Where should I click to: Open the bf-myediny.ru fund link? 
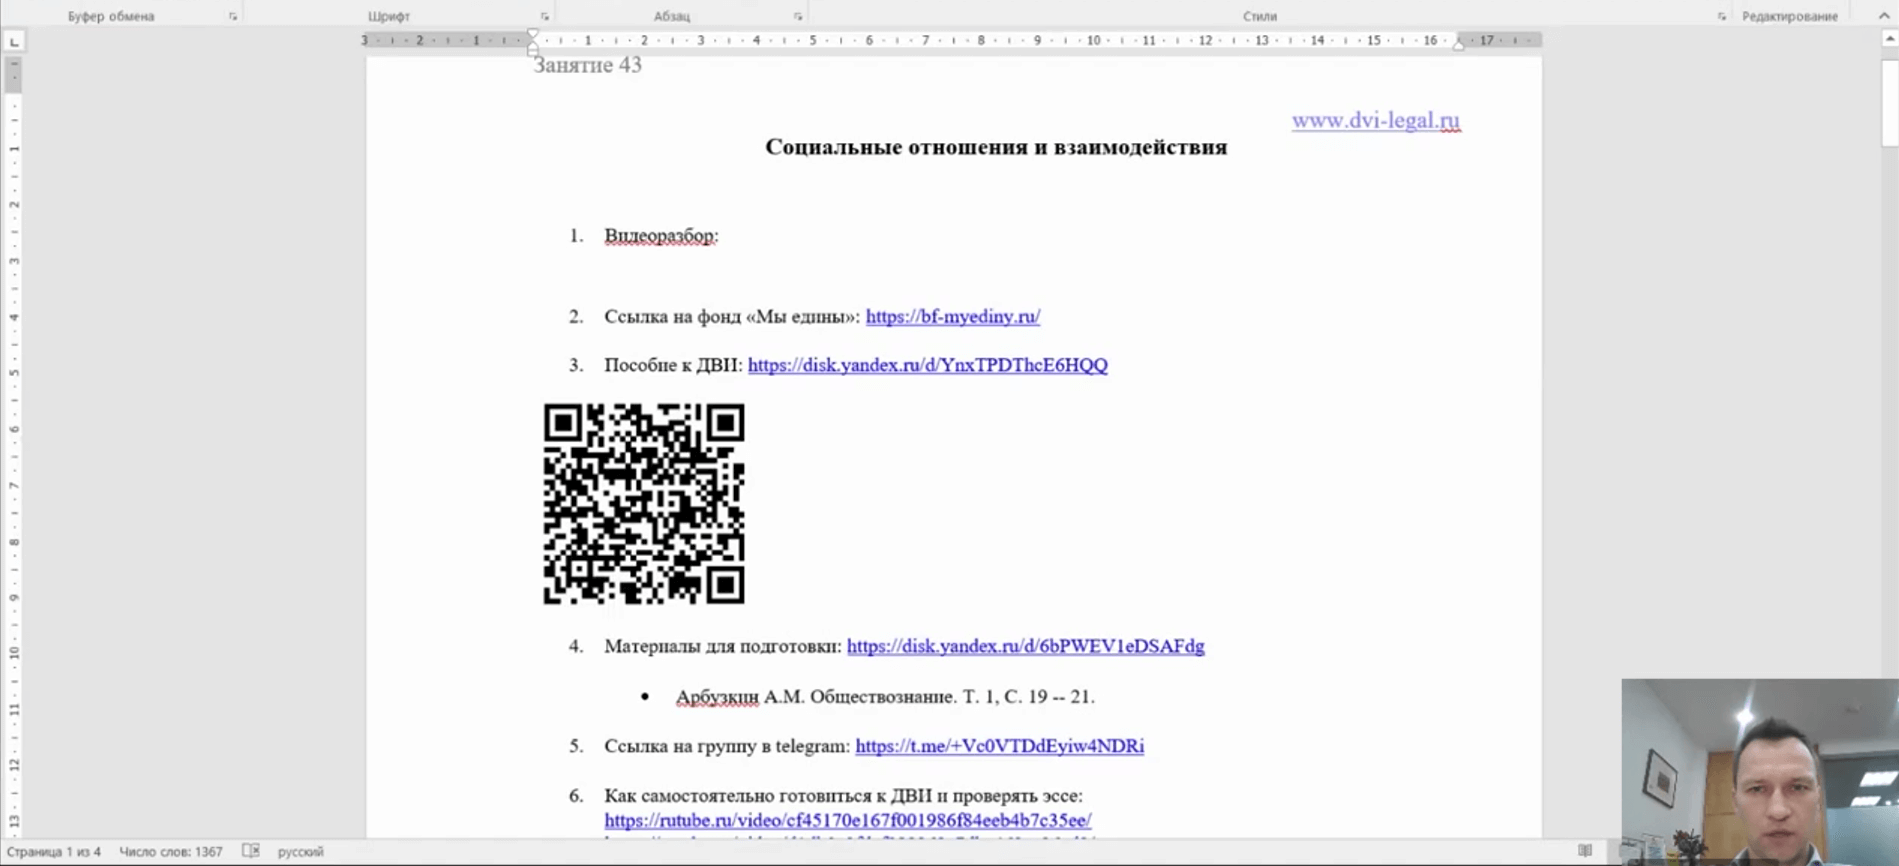point(953,316)
